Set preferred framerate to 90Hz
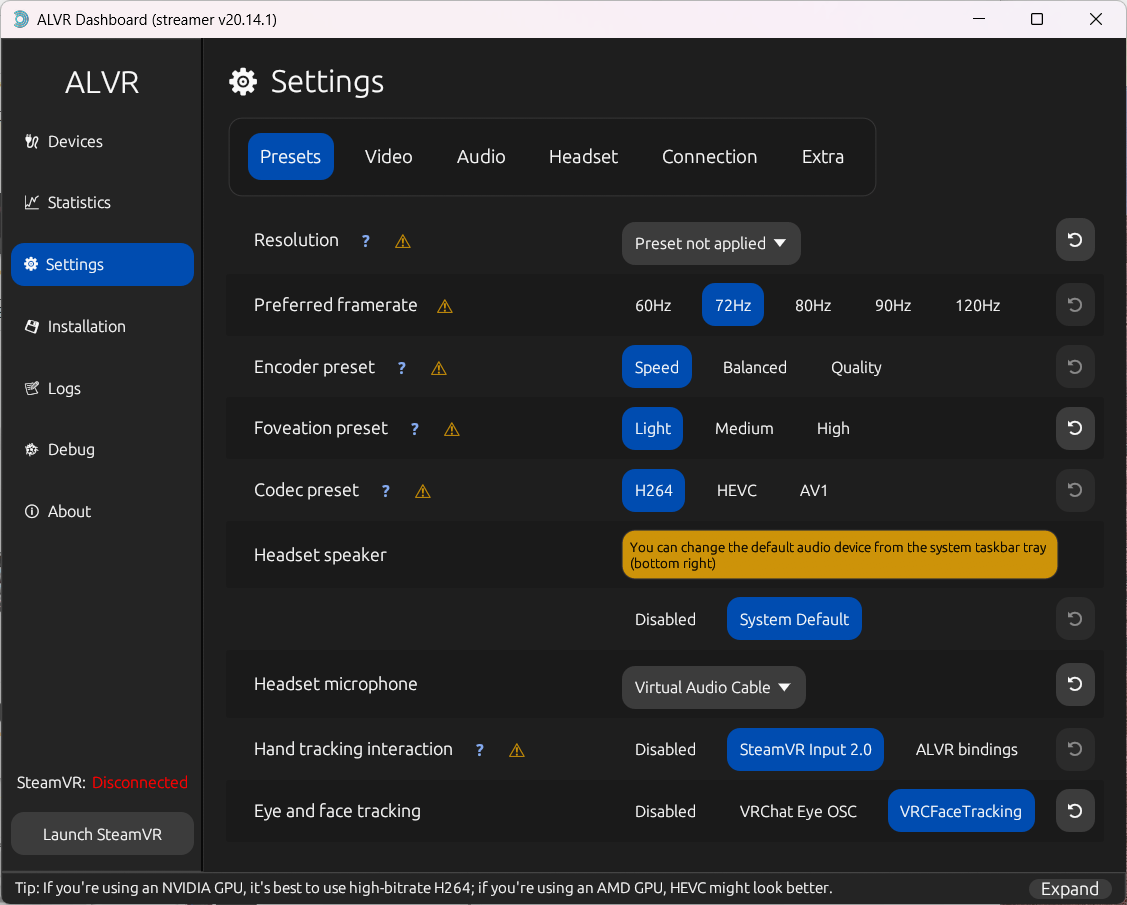The image size is (1127, 905). tap(892, 305)
